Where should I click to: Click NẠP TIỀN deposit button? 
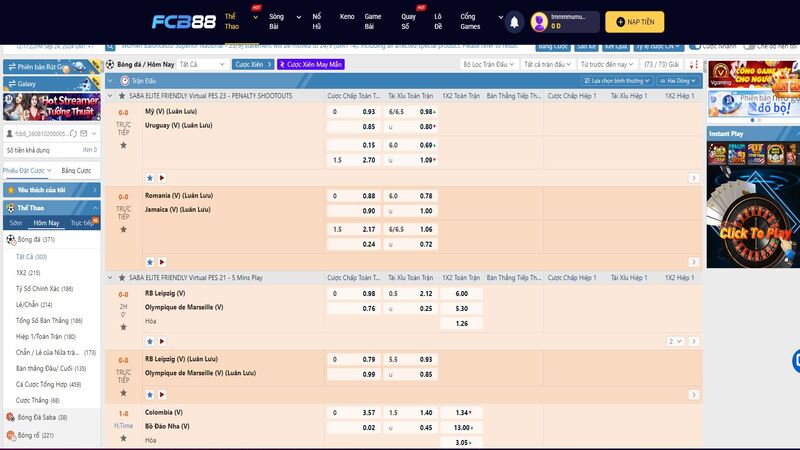pos(635,22)
